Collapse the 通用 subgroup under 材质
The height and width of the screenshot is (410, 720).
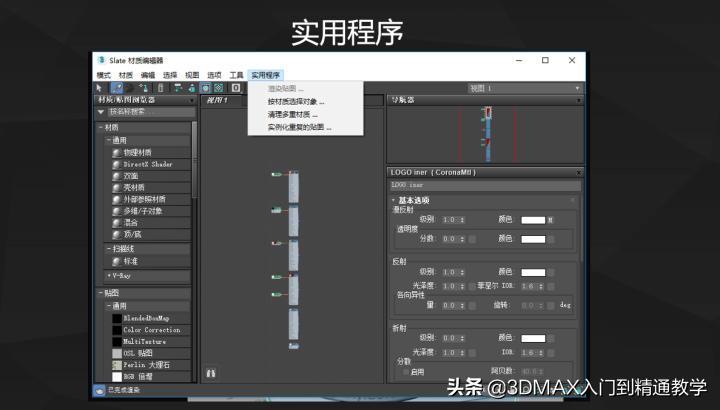109,140
